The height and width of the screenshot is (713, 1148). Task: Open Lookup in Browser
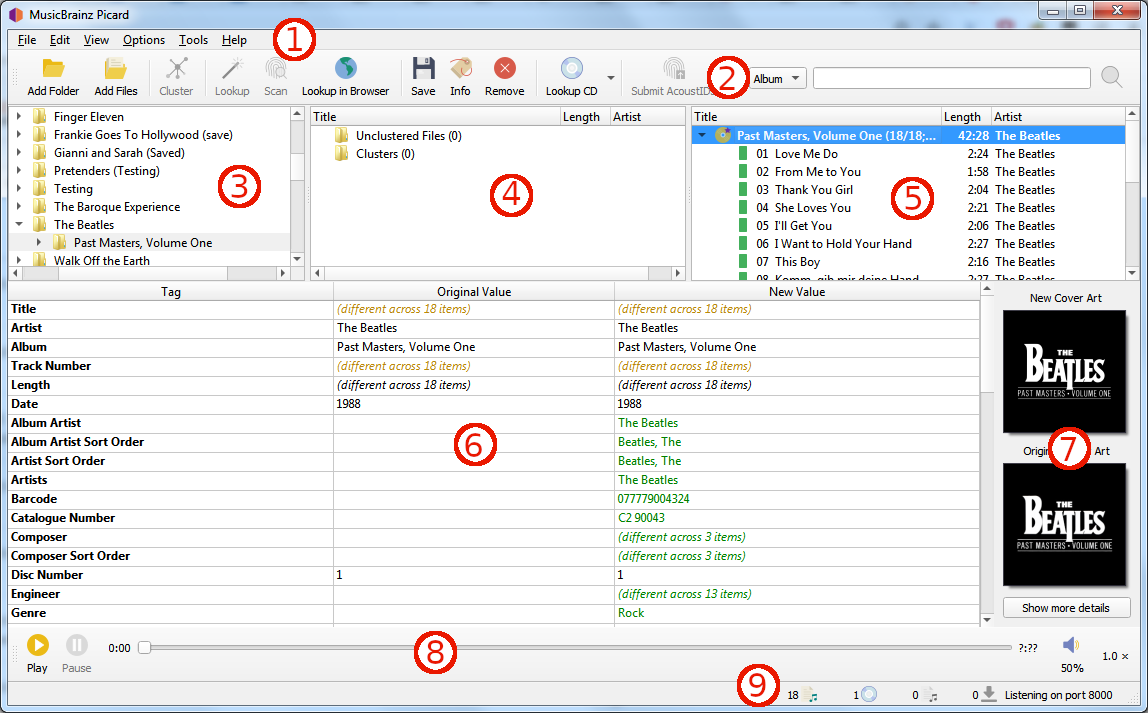coord(345,69)
